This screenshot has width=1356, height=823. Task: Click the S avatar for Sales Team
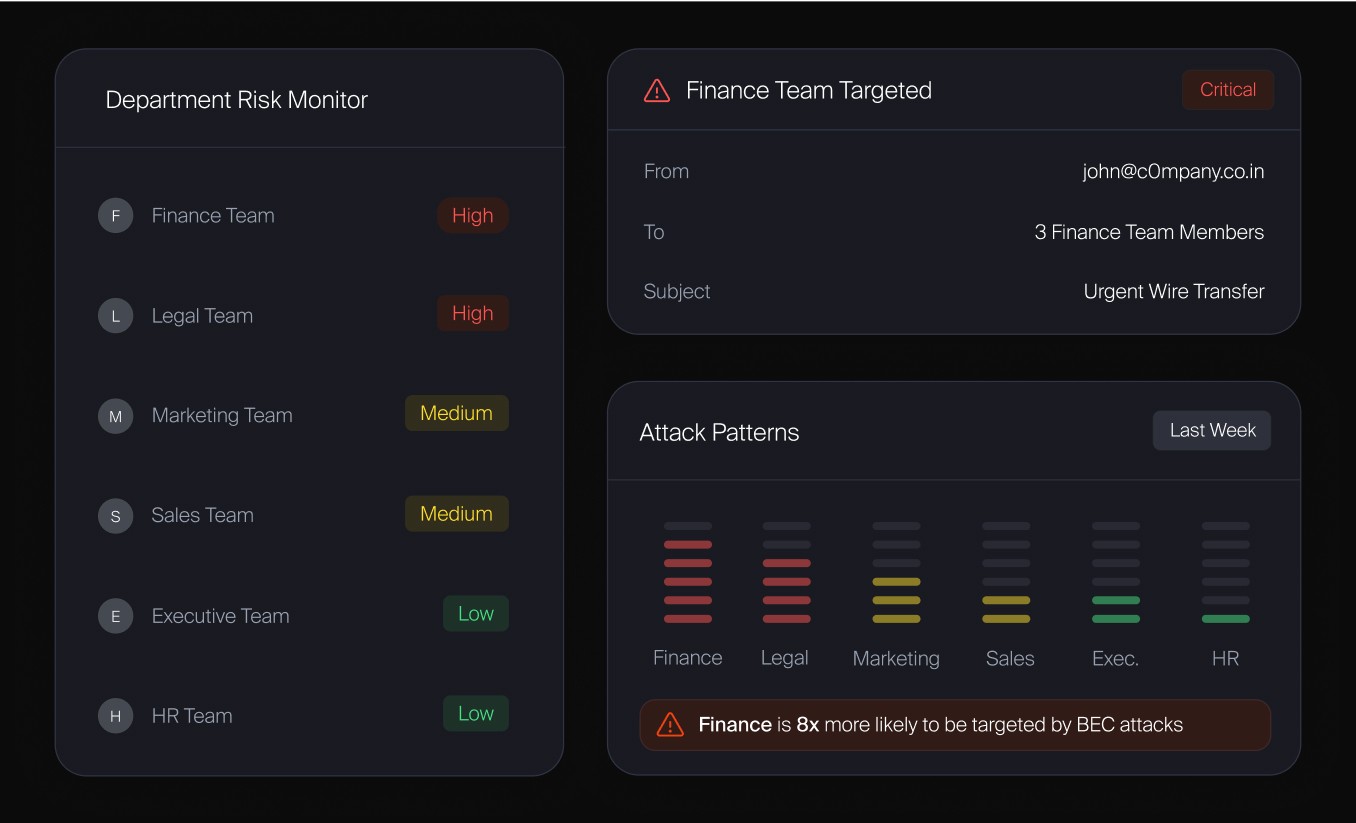(115, 516)
